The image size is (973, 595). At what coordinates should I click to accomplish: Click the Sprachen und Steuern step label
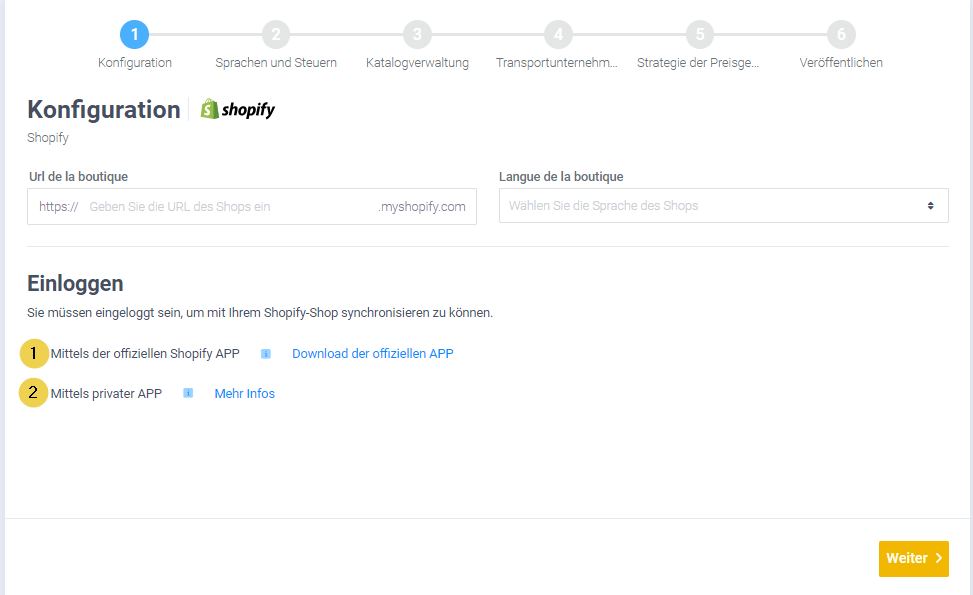click(x=276, y=63)
